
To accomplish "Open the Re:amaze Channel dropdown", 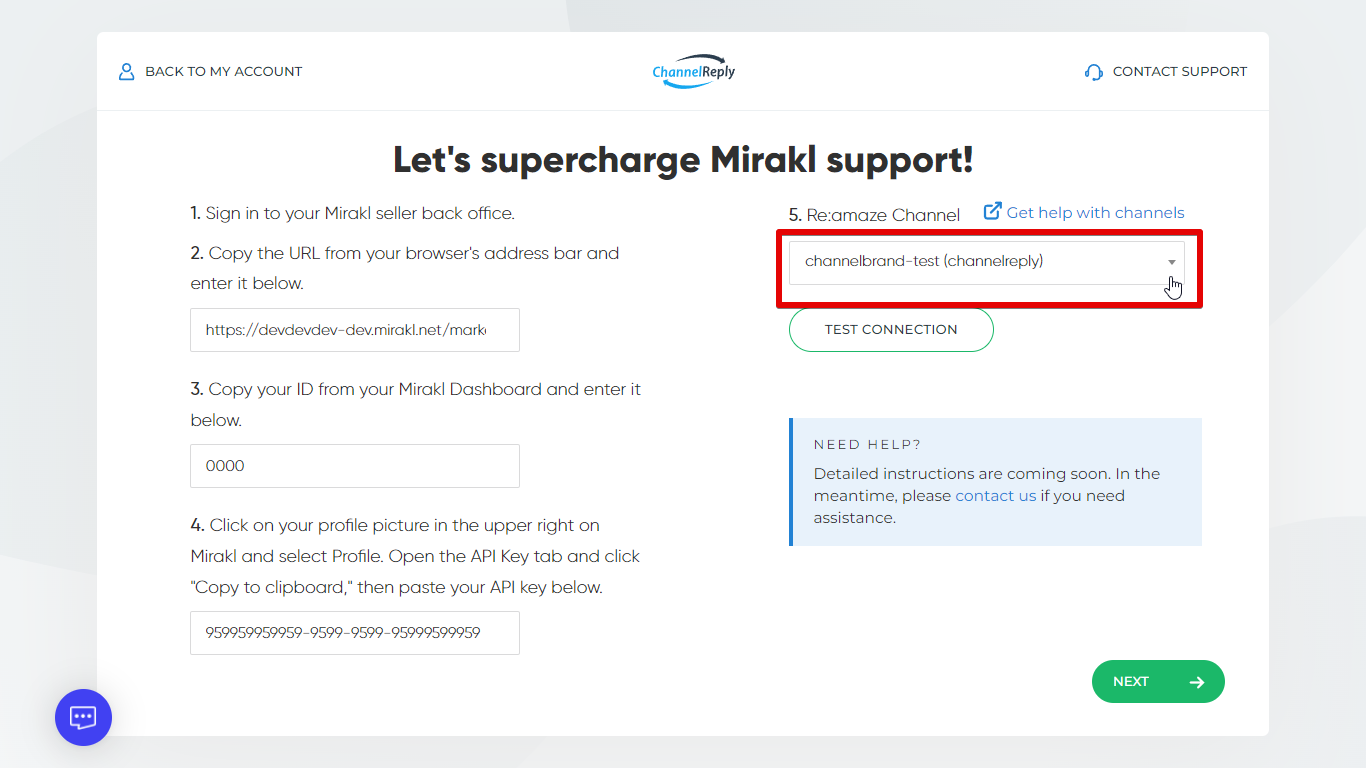I will (986, 262).
